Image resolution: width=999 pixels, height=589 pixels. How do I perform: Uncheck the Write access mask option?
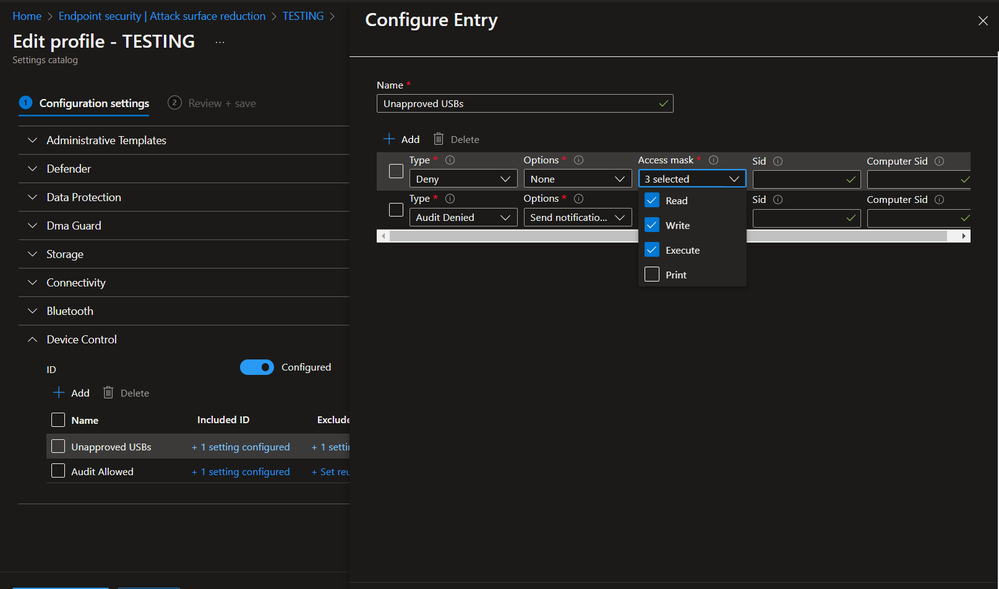point(652,225)
